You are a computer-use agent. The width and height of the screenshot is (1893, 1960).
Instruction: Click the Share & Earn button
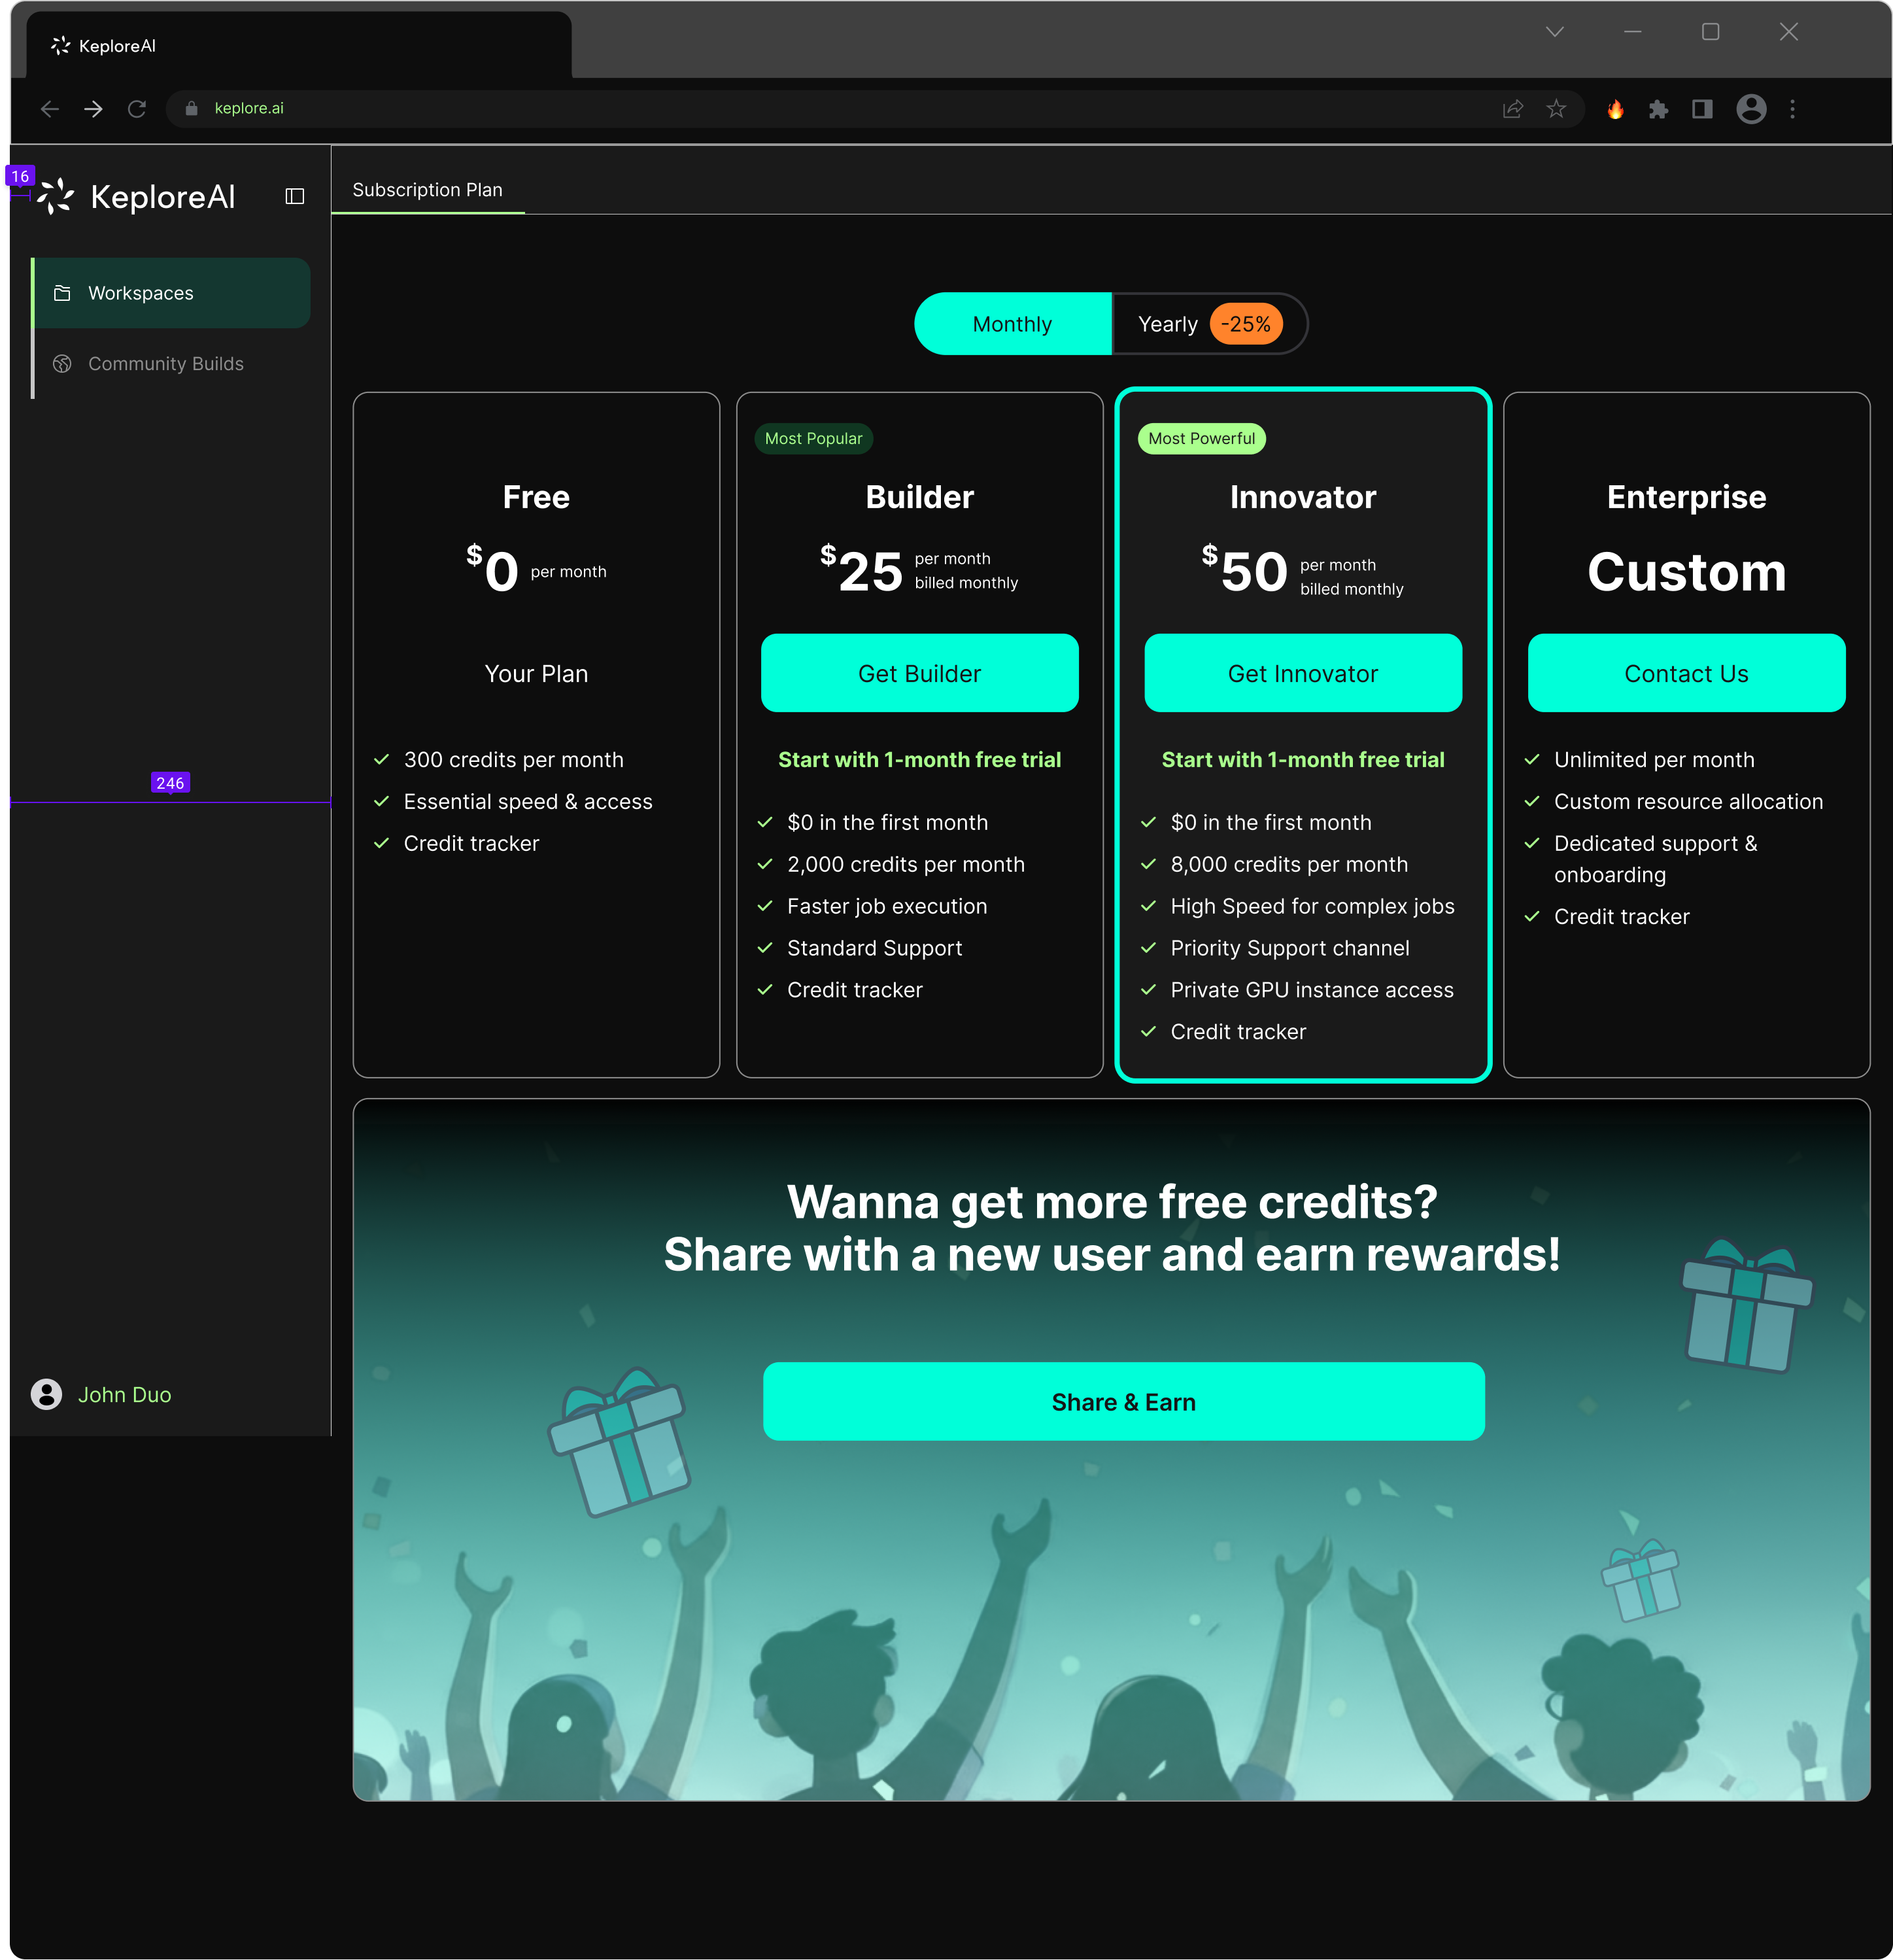click(1123, 1402)
